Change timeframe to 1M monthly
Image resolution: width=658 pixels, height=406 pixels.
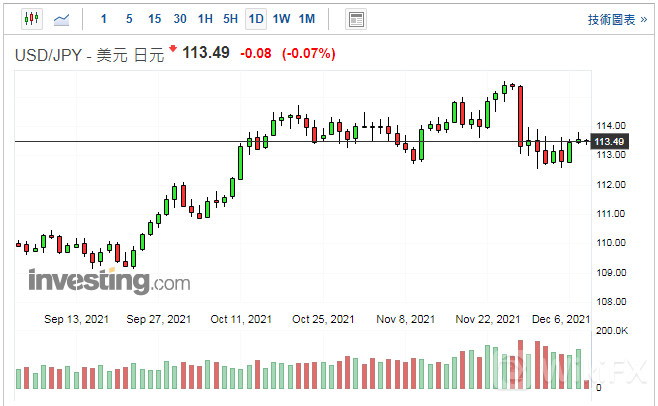click(x=307, y=19)
